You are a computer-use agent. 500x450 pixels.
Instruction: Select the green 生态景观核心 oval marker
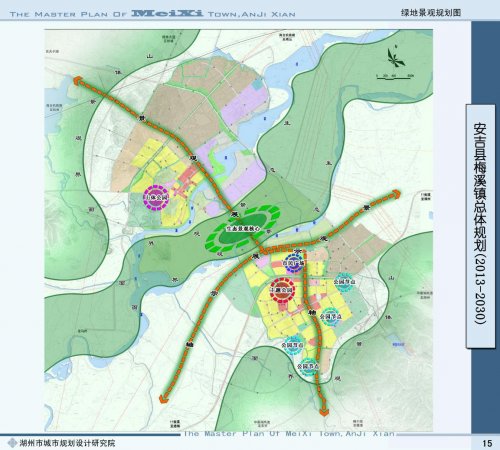tap(243, 228)
